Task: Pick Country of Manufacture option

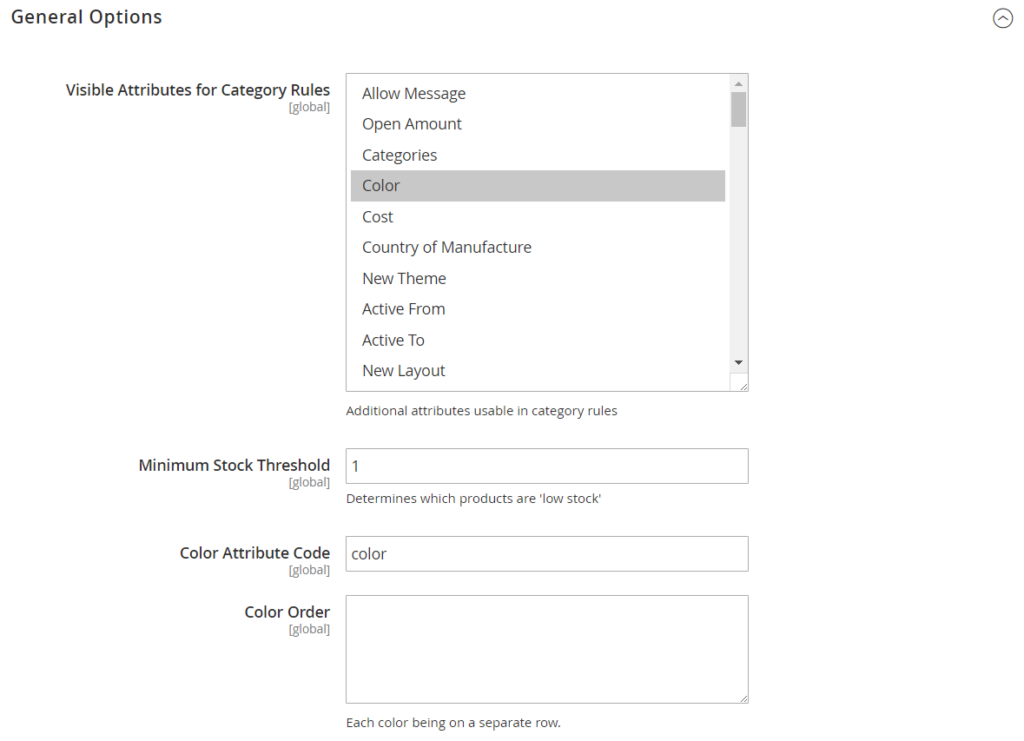Action: (447, 247)
